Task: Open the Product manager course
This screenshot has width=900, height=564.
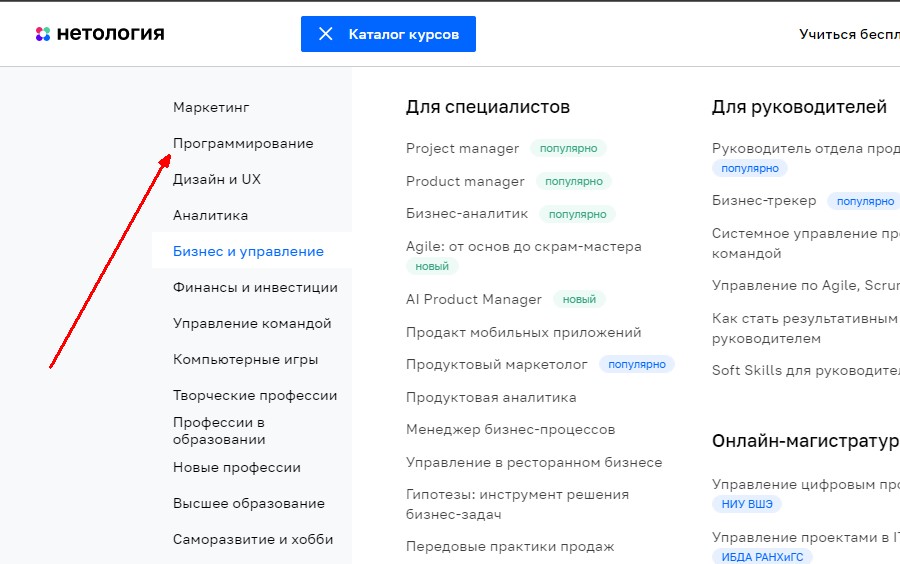Action: tap(465, 181)
